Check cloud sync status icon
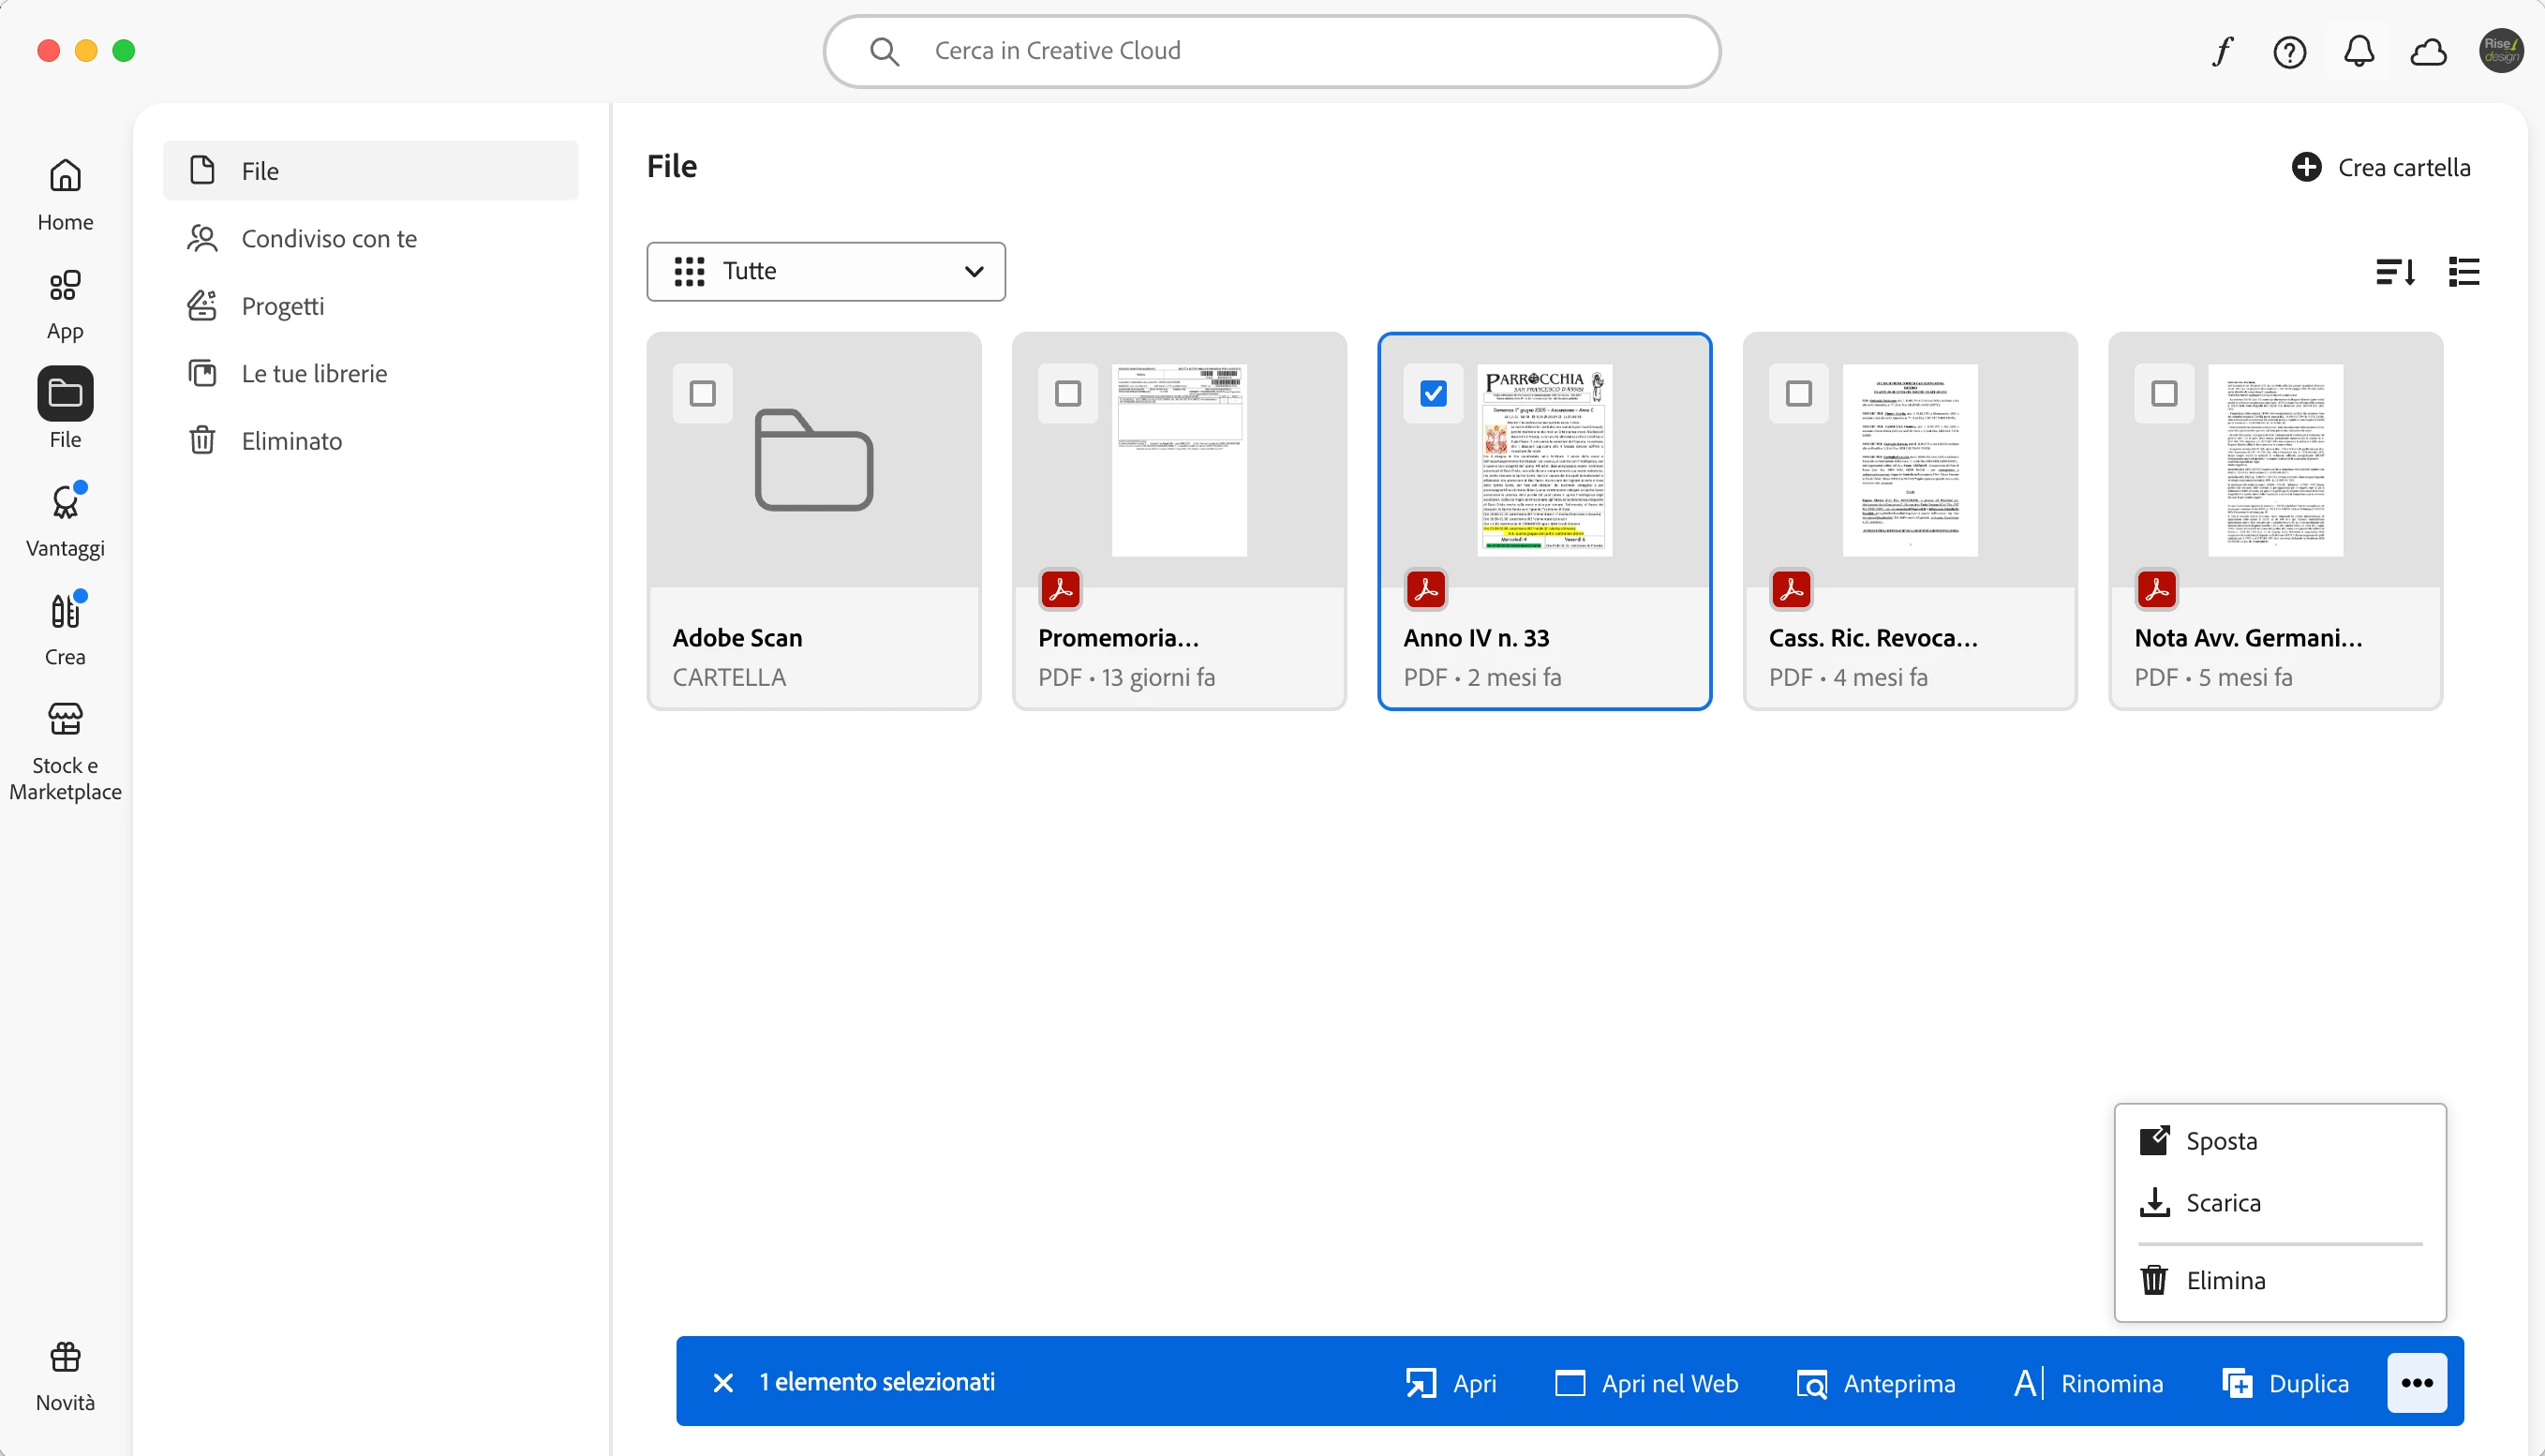 (2428, 51)
